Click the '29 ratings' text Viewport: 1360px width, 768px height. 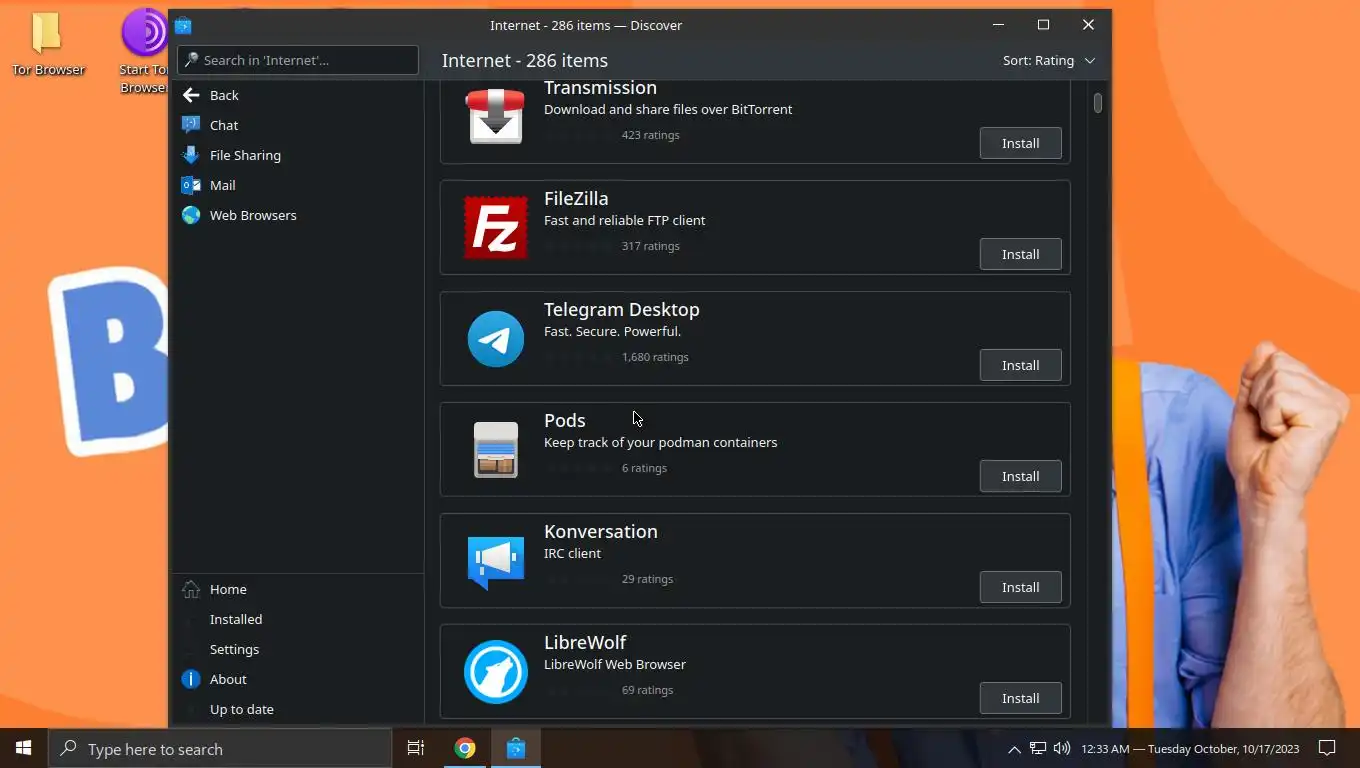(x=647, y=579)
